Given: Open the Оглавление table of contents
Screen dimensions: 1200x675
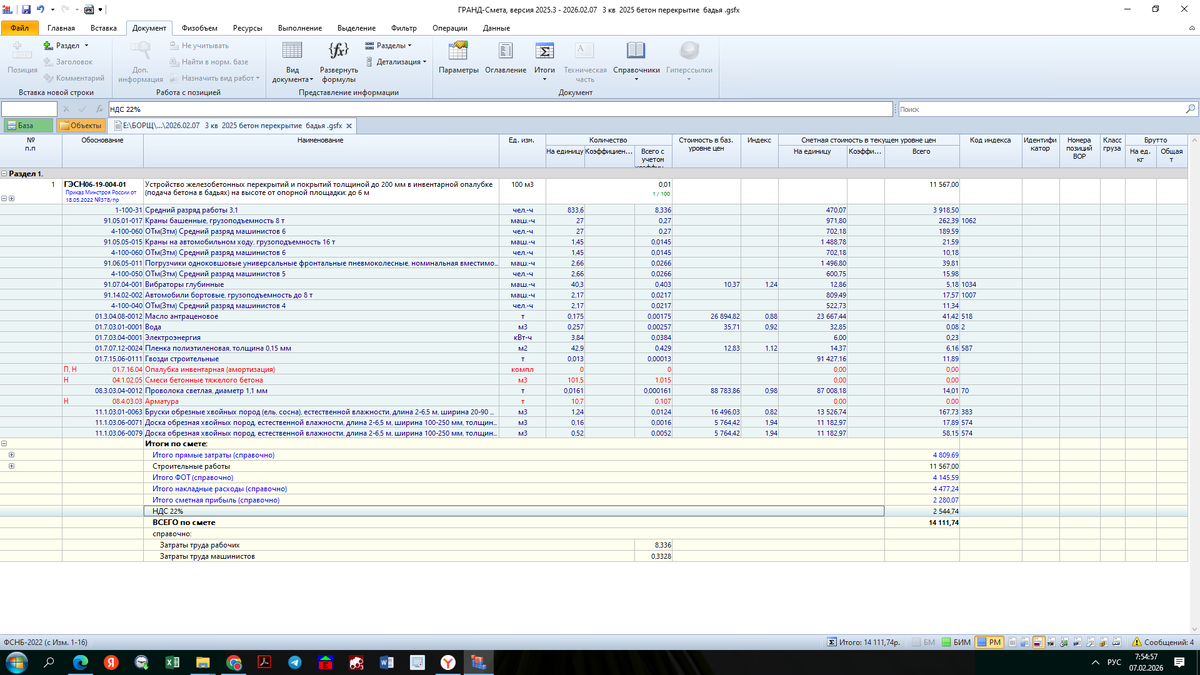Looking at the screenshot, I should click(505, 58).
